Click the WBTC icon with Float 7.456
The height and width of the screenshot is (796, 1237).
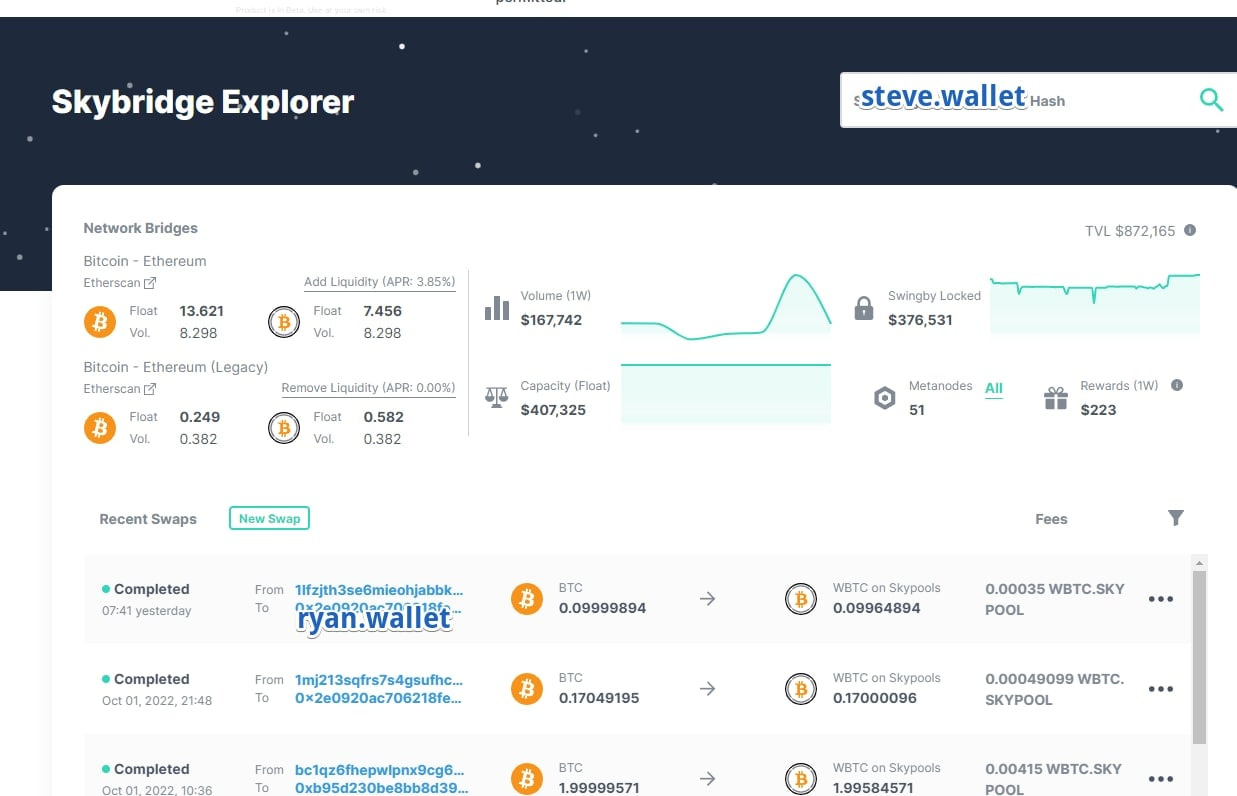pos(284,322)
